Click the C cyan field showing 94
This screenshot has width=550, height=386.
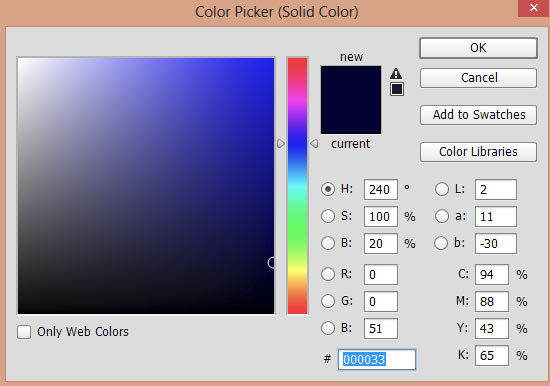492,274
